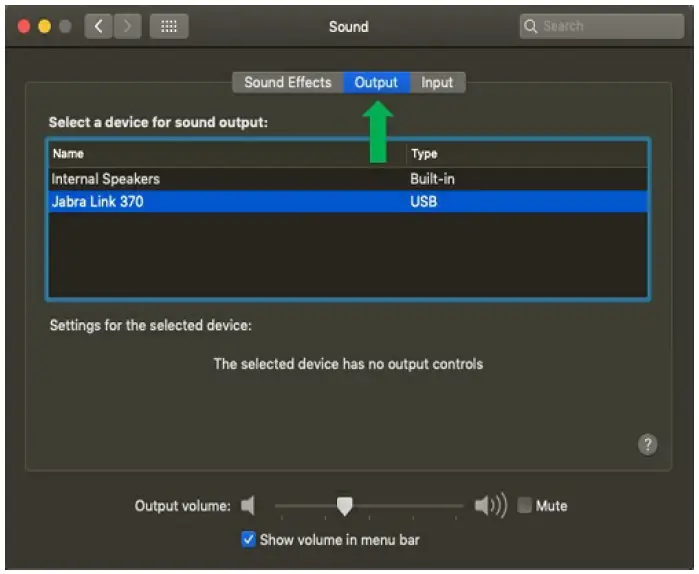Select Internal Speakers output device
The image size is (699, 574).
106,179
